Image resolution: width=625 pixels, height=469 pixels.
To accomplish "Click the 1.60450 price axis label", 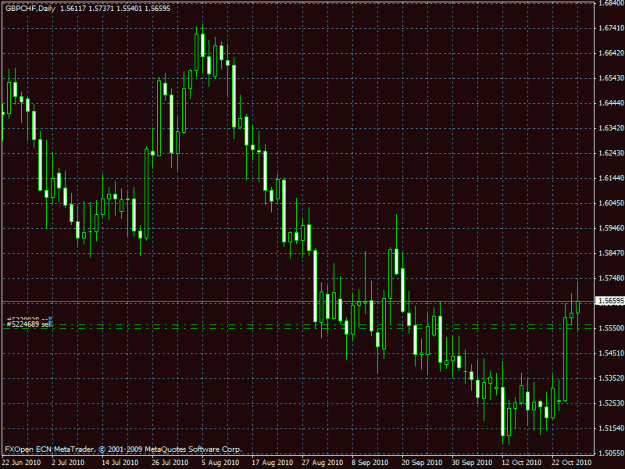I will tap(611, 203).
